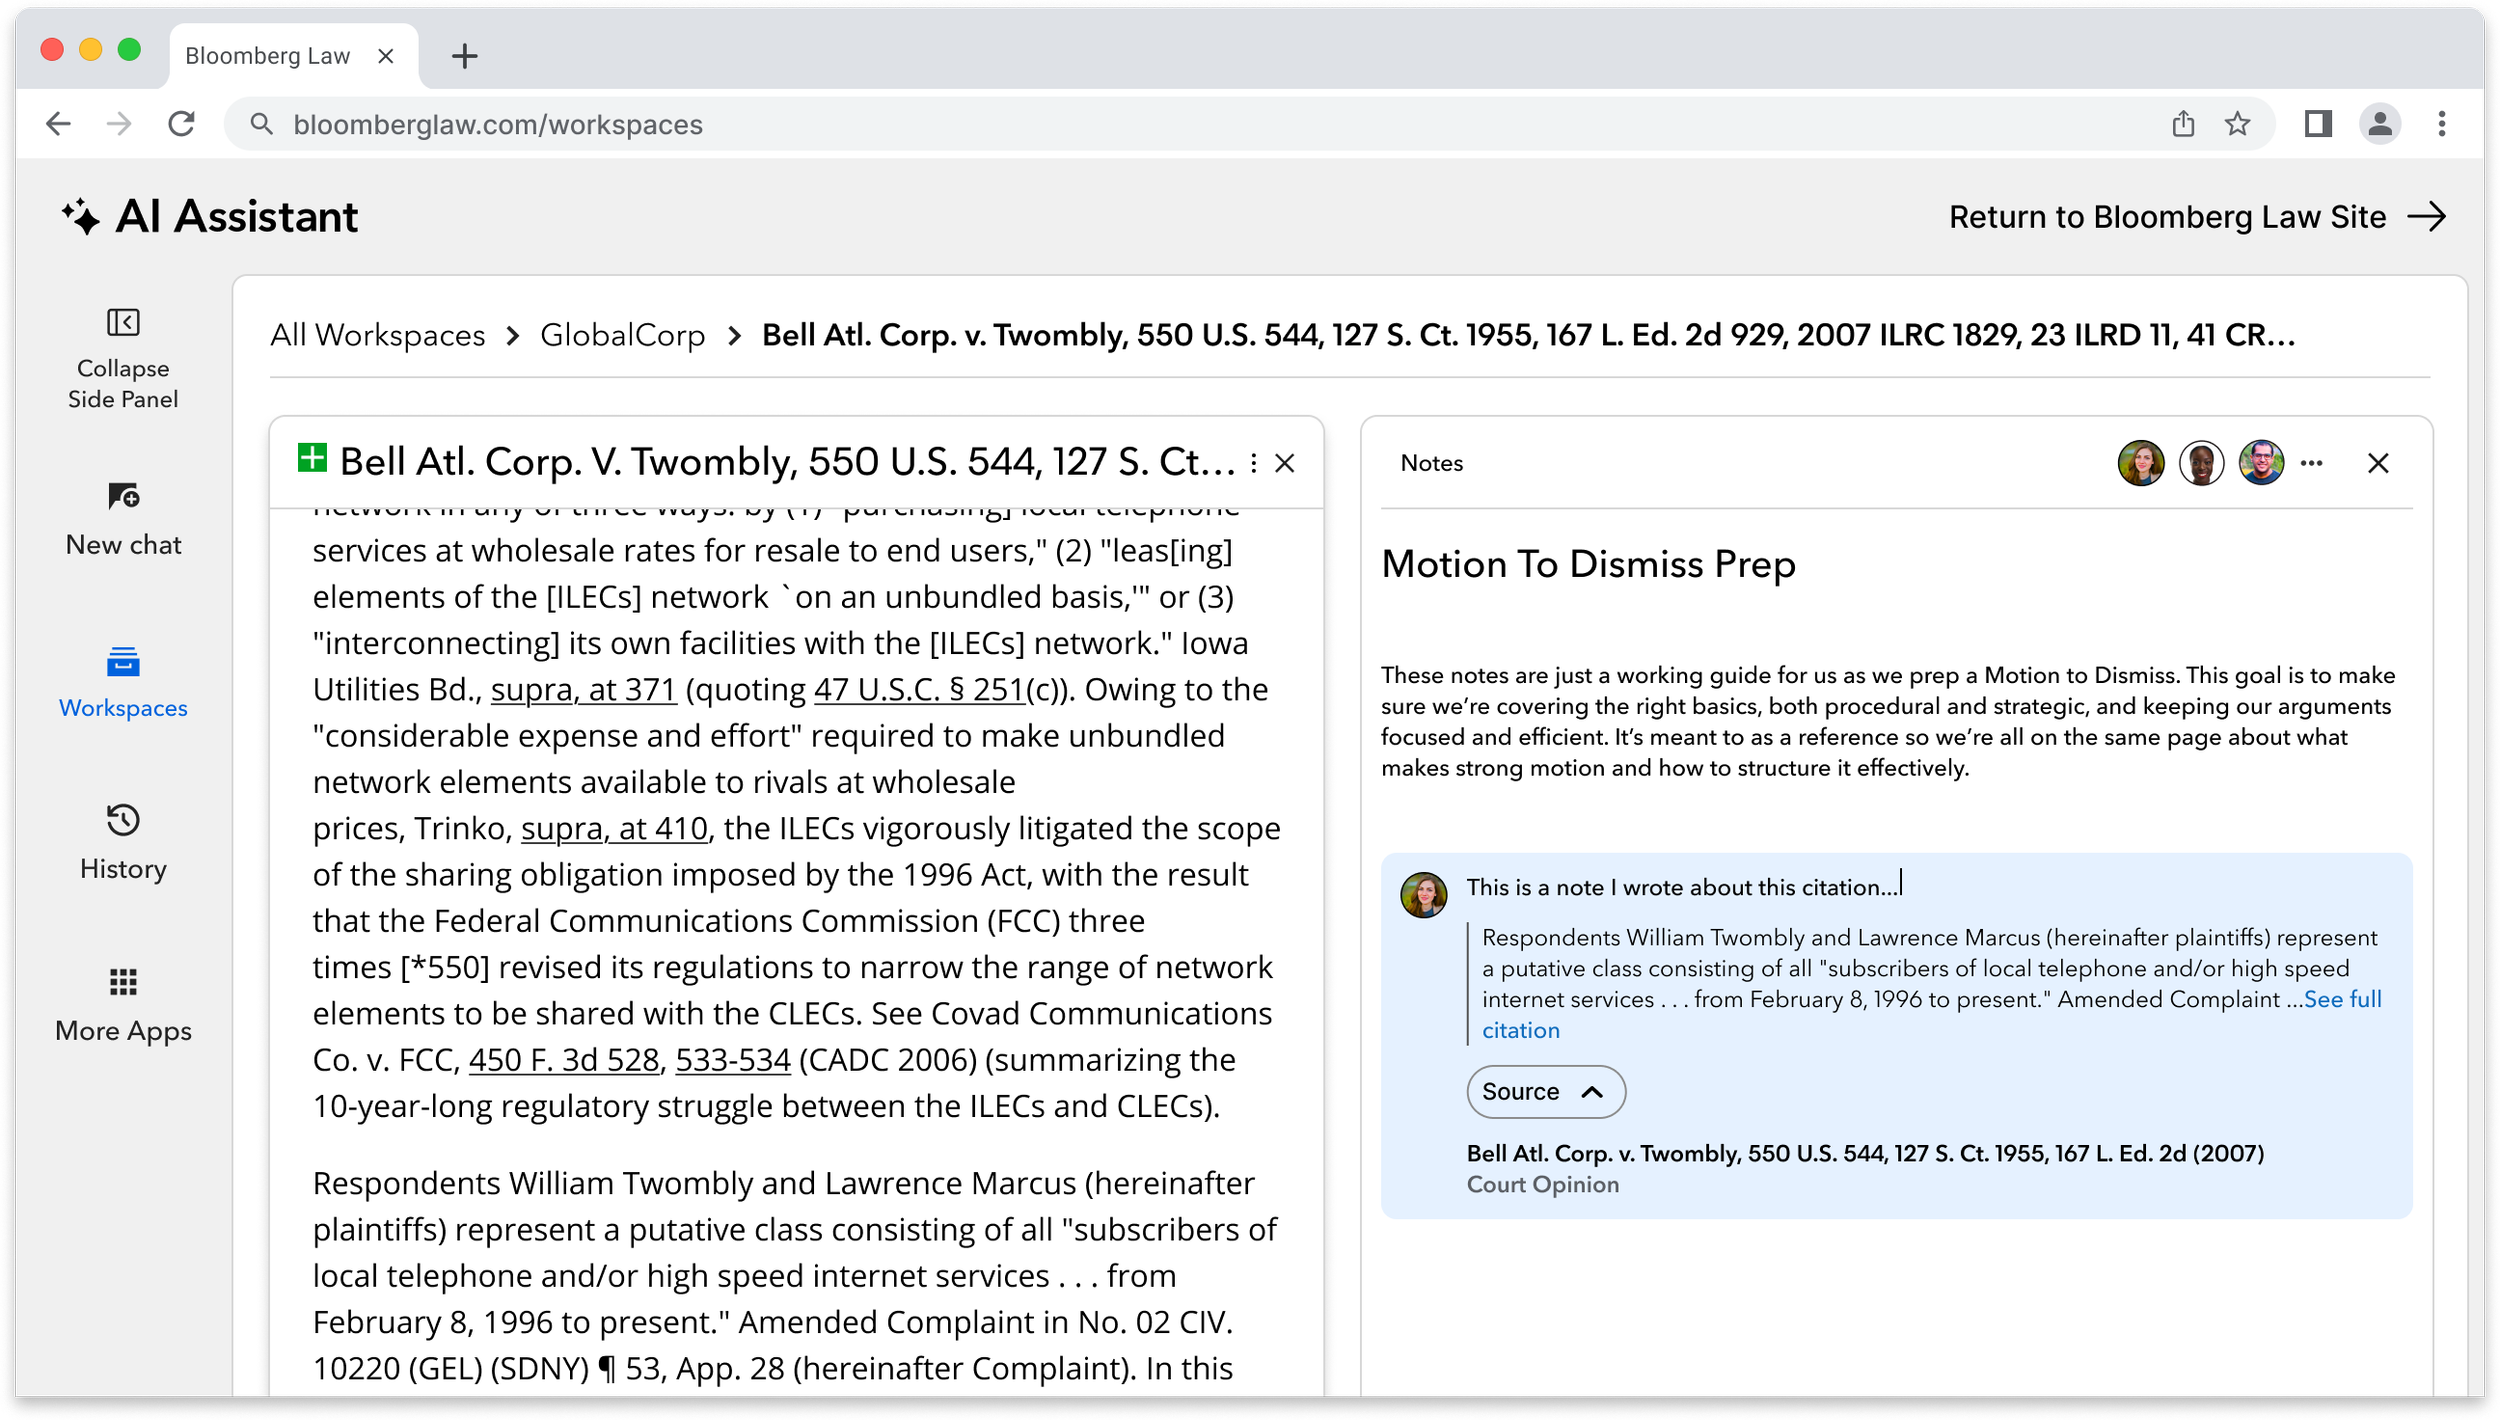The width and height of the screenshot is (2500, 1420).
Task: Open the See full citation link
Action: click(2343, 999)
